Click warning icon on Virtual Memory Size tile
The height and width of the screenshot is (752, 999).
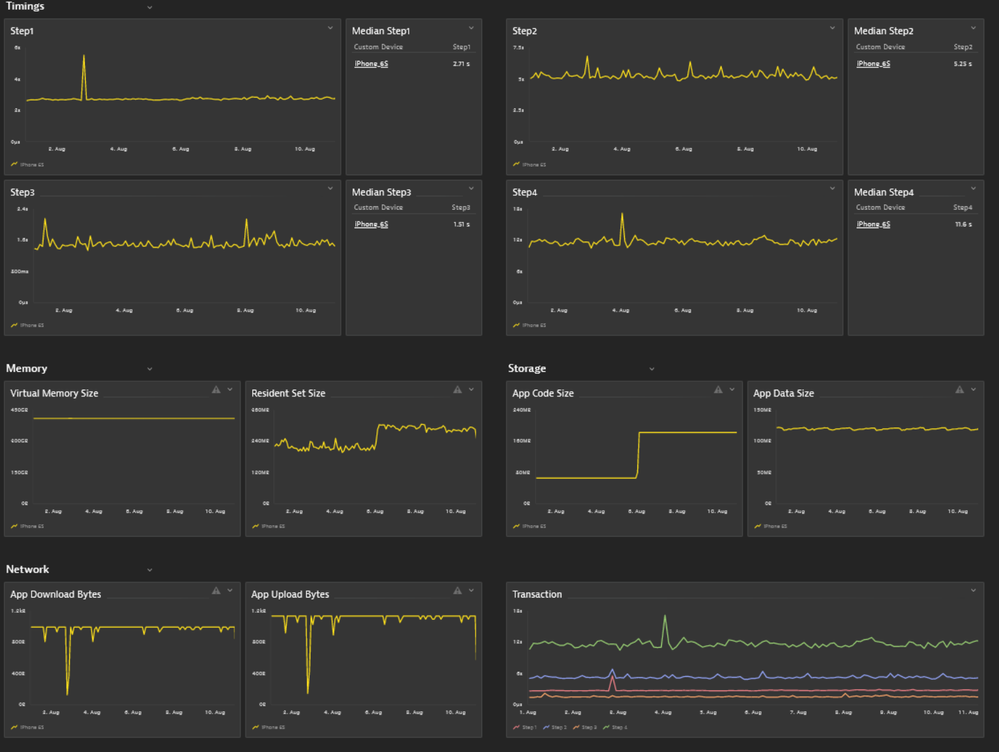[216, 390]
